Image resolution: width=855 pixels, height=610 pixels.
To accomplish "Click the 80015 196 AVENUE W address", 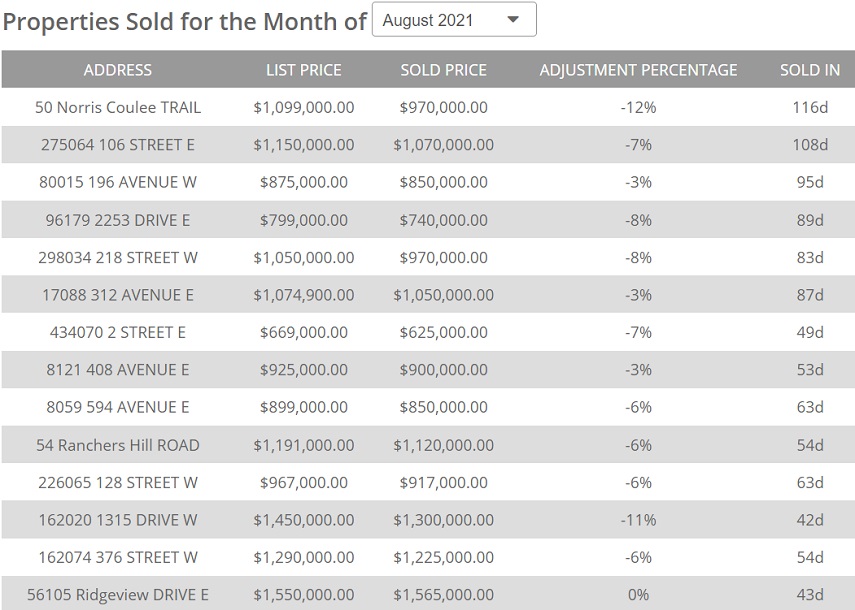I will pos(118,182).
